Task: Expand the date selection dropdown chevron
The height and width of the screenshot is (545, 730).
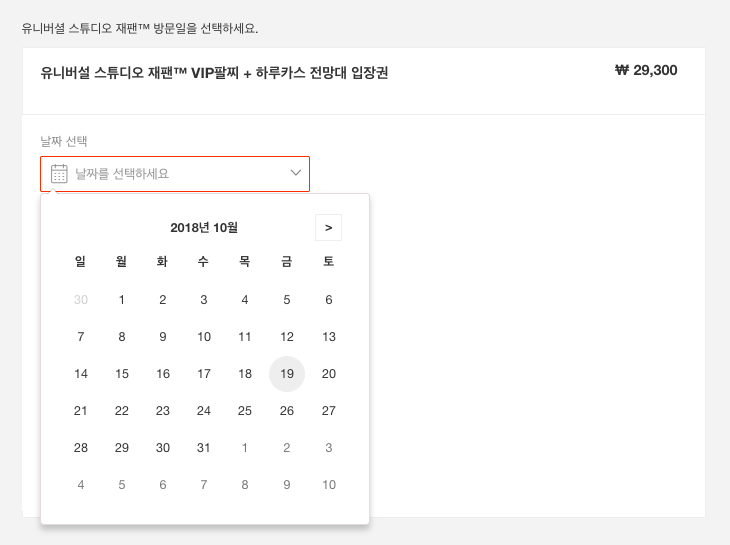Action: (x=296, y=173)
